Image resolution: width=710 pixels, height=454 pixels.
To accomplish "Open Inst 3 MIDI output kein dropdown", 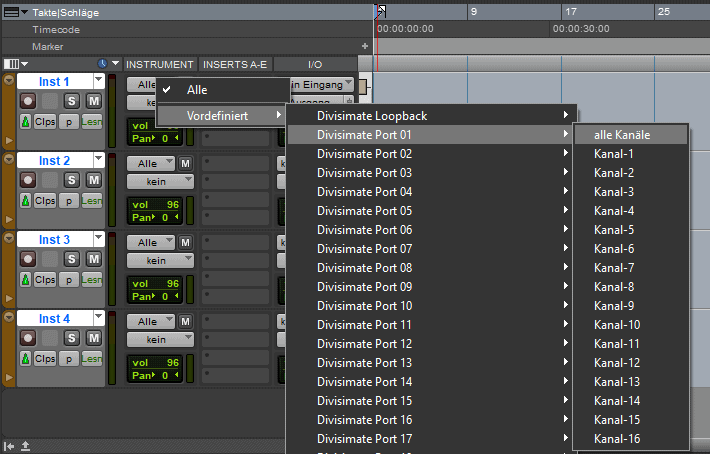I will pyautogui.click(x=160, y=261).
